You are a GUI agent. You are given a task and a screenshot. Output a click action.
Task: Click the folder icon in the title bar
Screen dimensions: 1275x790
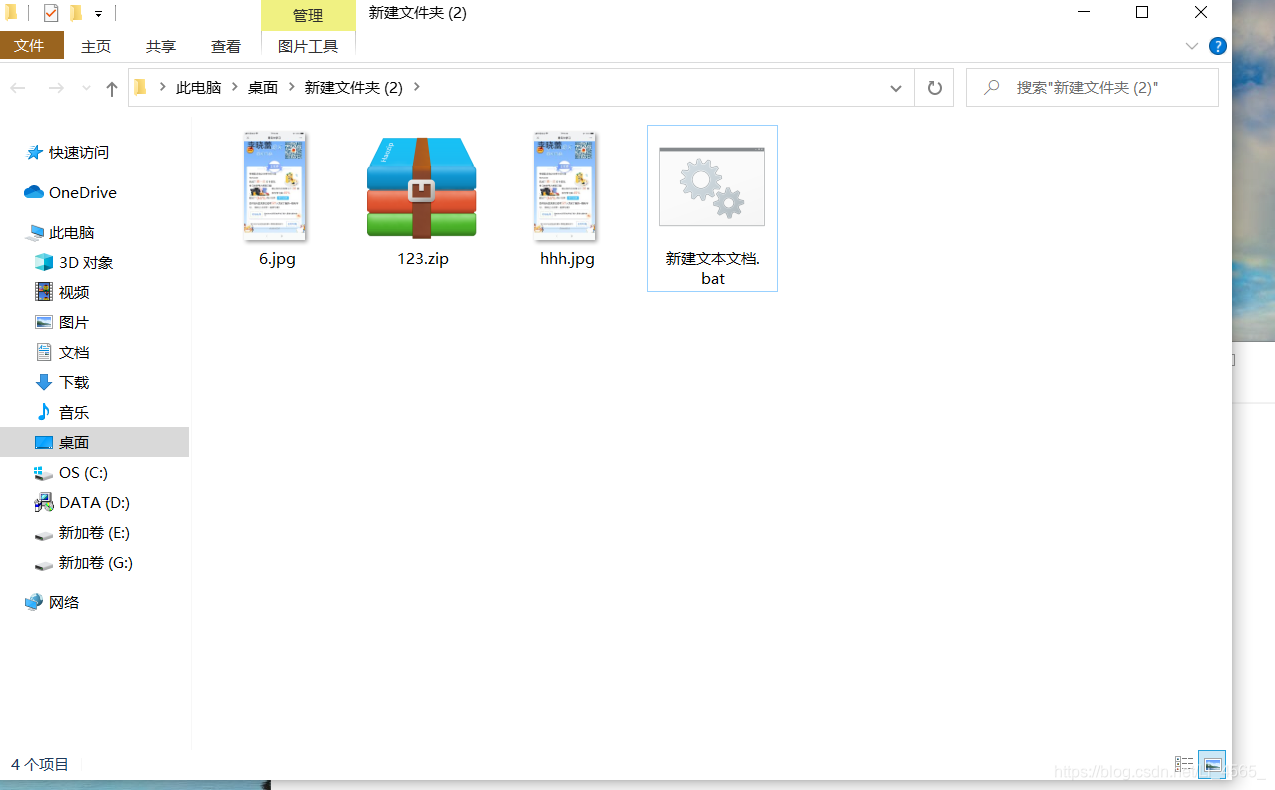point(11,13)
